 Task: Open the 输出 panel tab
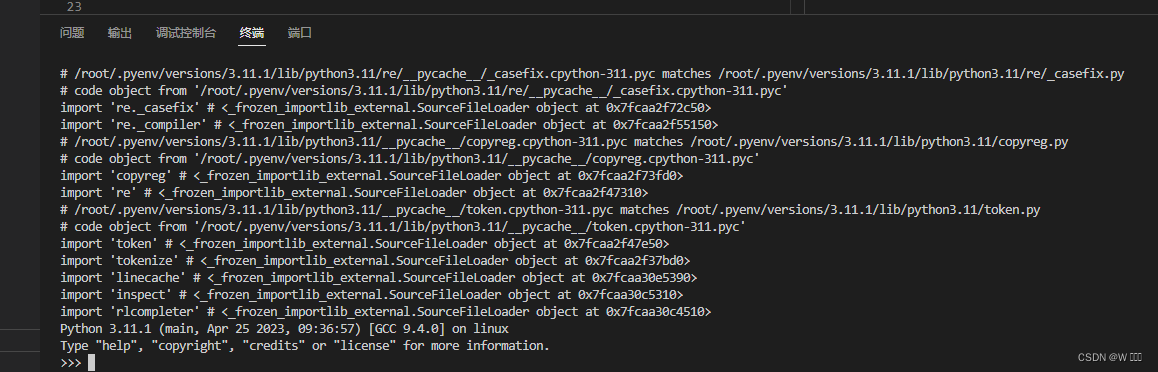120,32
